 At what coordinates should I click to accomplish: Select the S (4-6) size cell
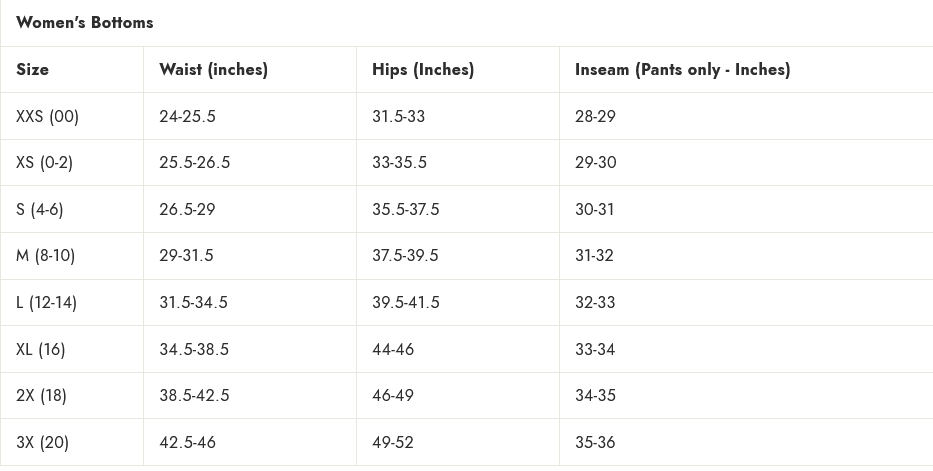(40, 209)
